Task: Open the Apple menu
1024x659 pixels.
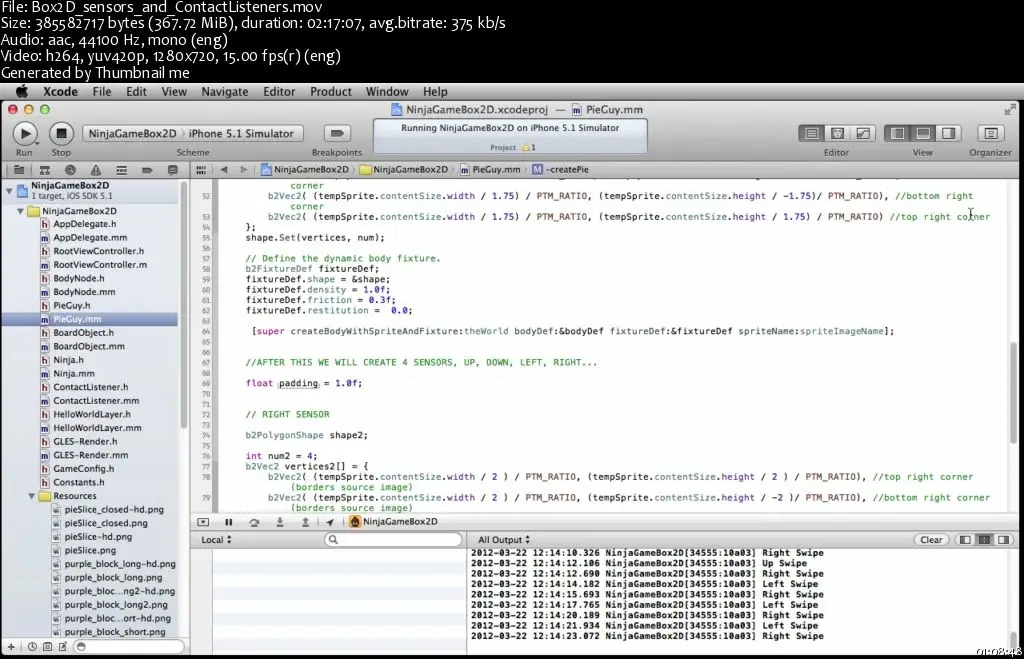Action: pos(22,91)
